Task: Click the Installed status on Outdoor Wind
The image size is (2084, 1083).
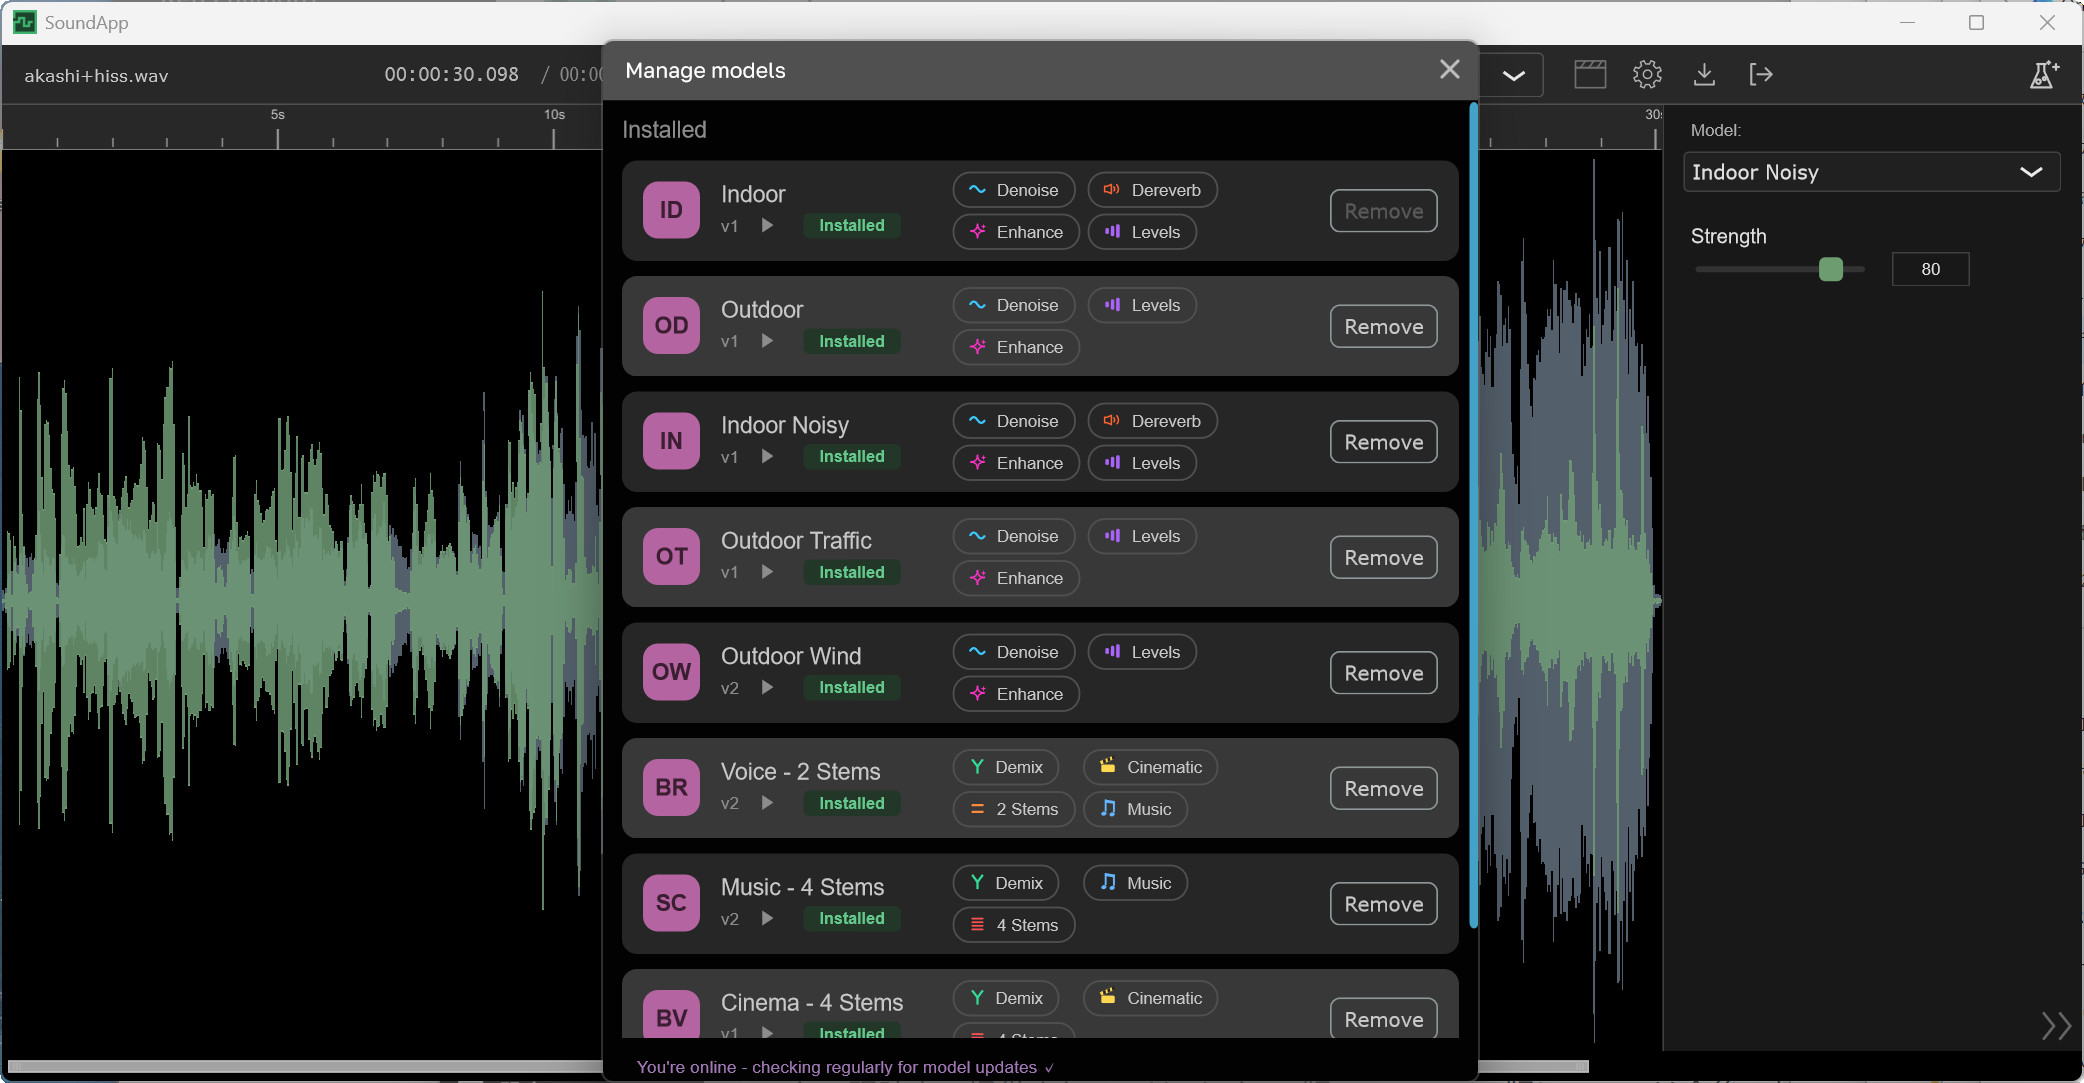Action: click(852, 688)
